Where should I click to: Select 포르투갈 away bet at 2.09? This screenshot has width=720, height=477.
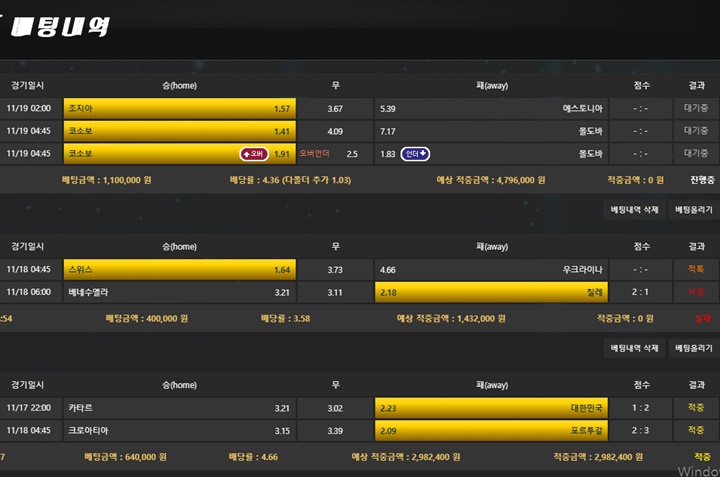(491, 431)
